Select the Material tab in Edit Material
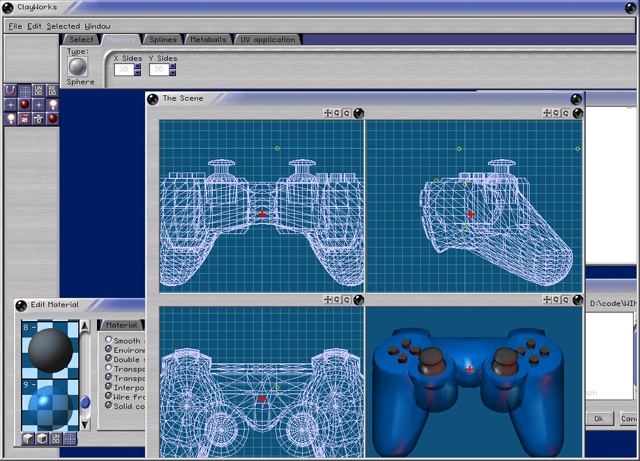640x461 pixels. point(121,325)
